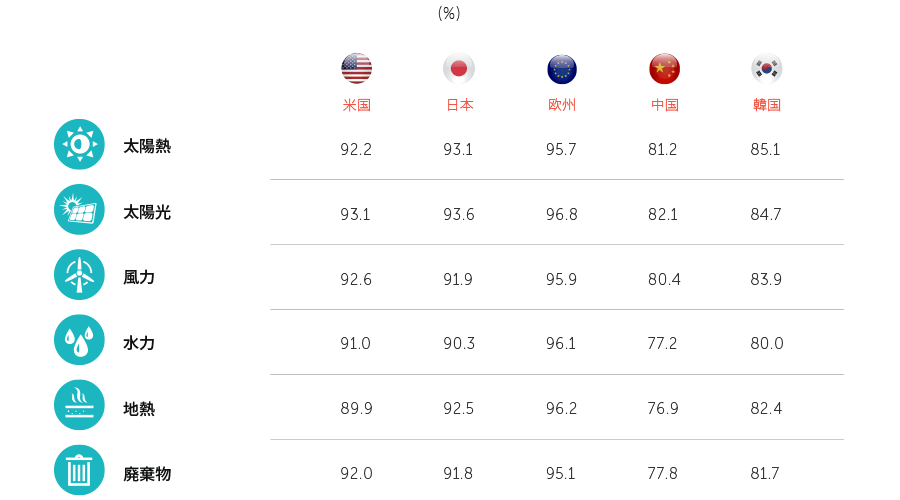Click the solar panel 太陽光 icon

click(x=79, y=210)
